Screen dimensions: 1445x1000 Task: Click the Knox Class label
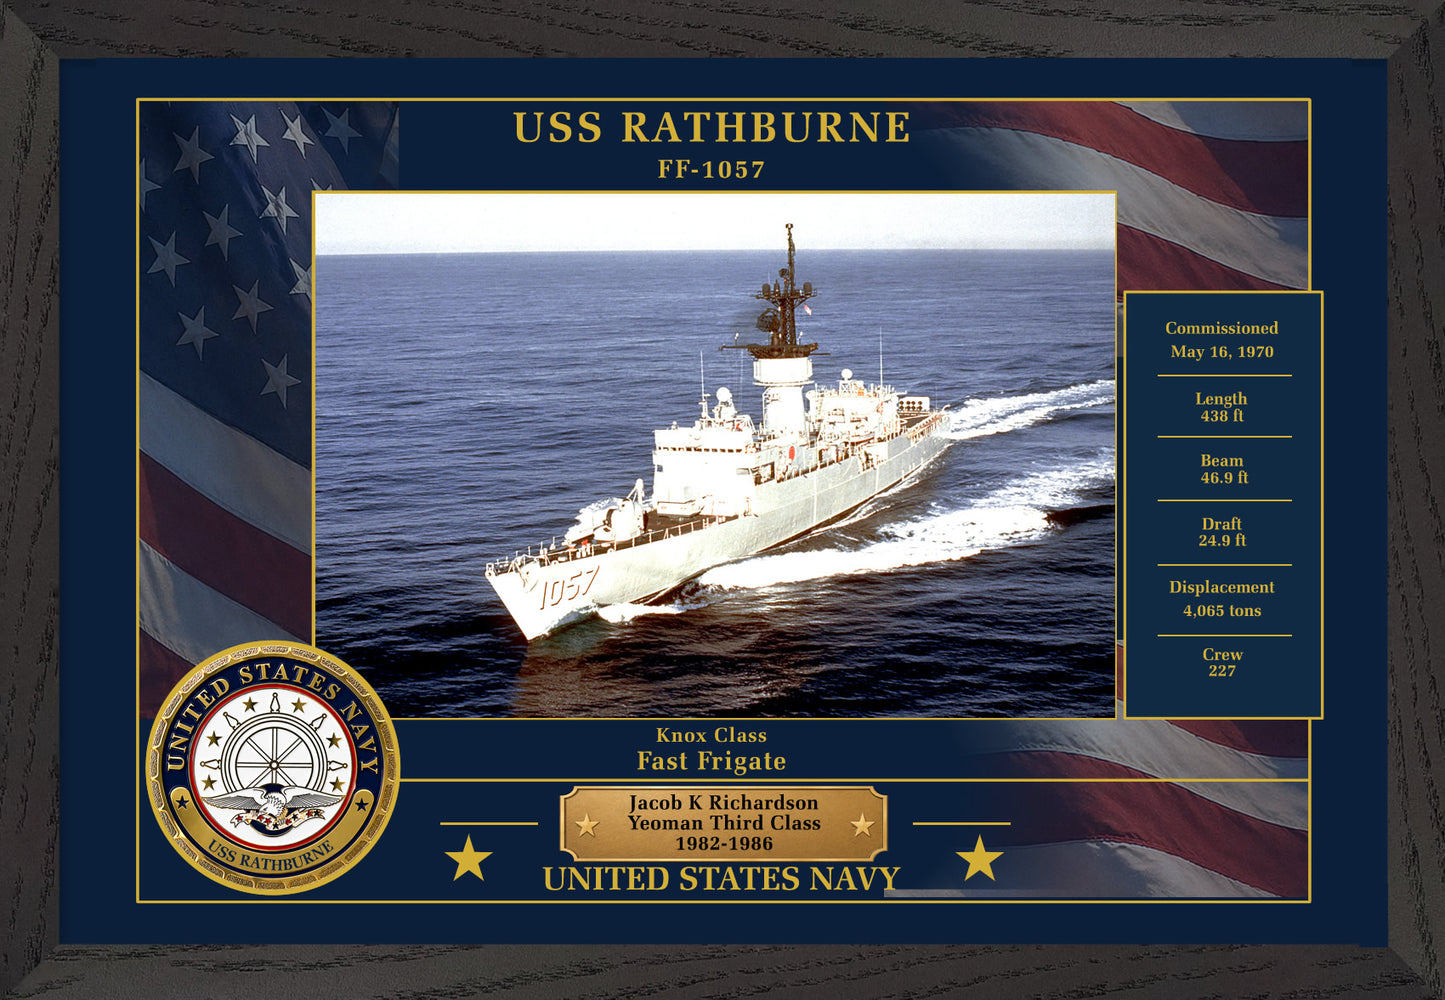click(x=711, y=735)
